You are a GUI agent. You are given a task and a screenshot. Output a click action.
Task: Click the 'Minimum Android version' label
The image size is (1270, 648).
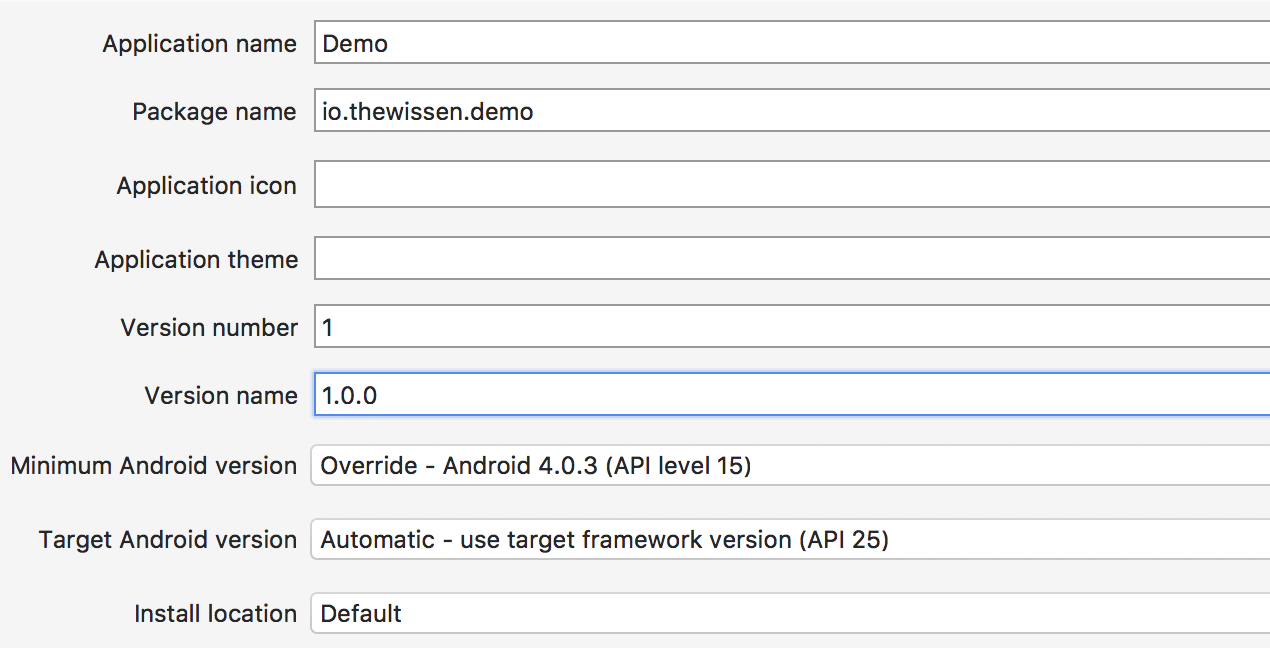[152, 465]
